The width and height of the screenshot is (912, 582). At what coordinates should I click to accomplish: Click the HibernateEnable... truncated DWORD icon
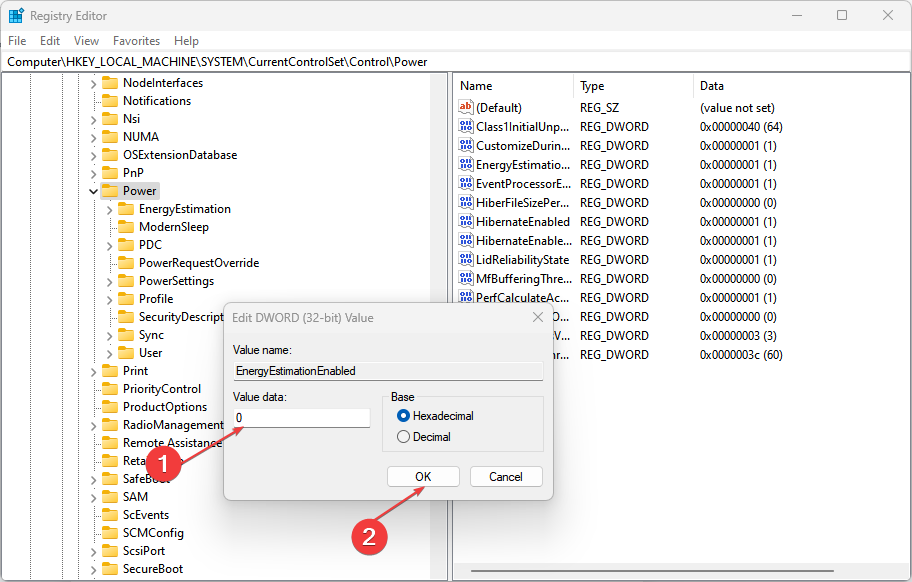point(466,240)
